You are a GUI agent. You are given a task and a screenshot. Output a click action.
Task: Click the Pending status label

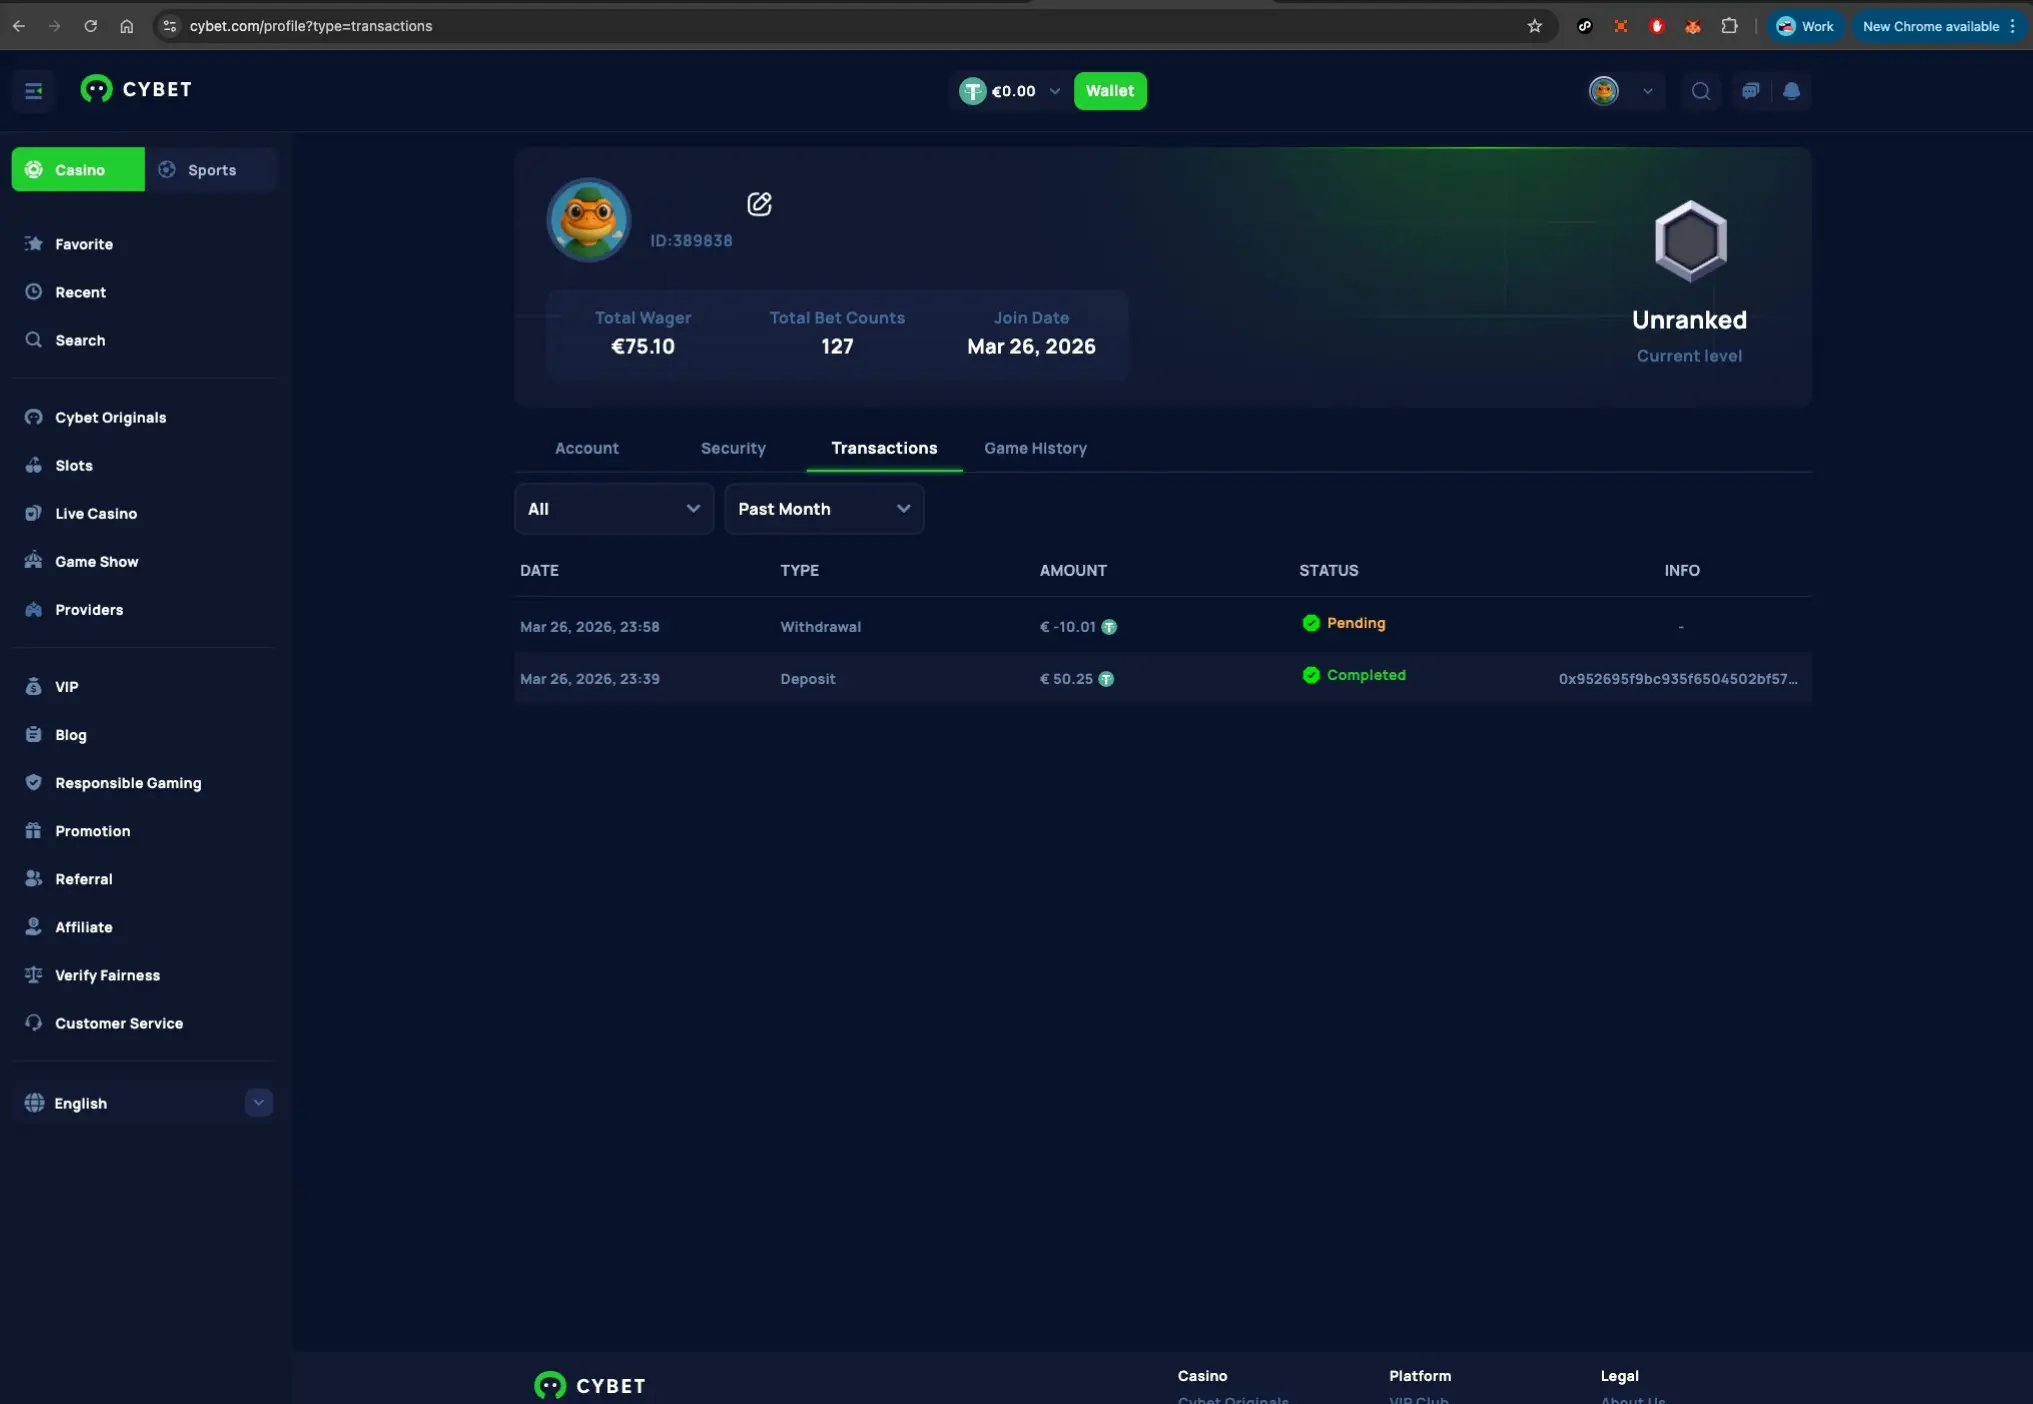pyautogui.click(x=1355, y=622)
